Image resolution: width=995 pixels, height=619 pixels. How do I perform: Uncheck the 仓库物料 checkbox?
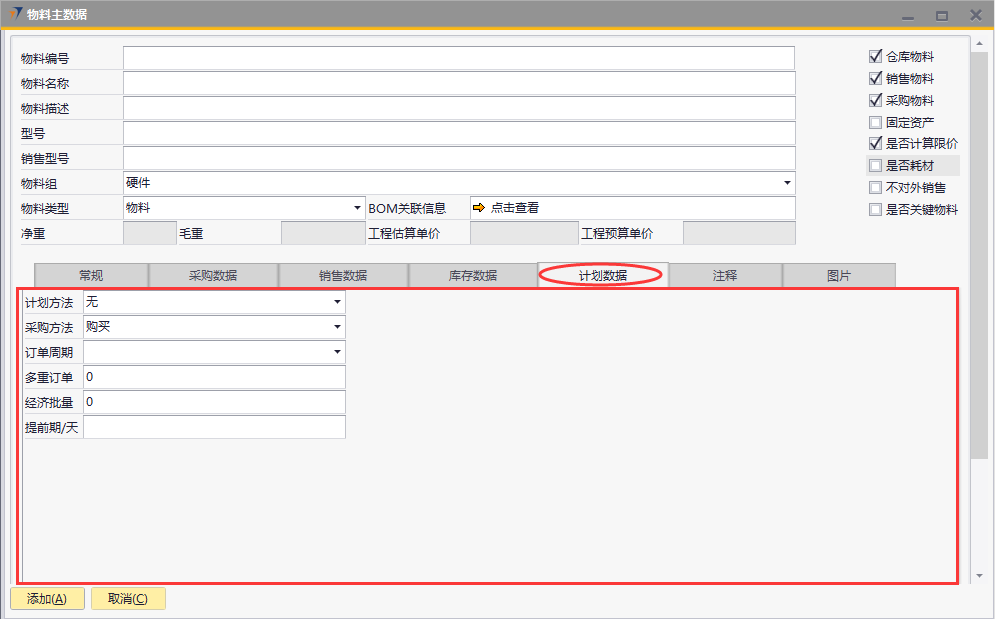[x=876, y=57]
